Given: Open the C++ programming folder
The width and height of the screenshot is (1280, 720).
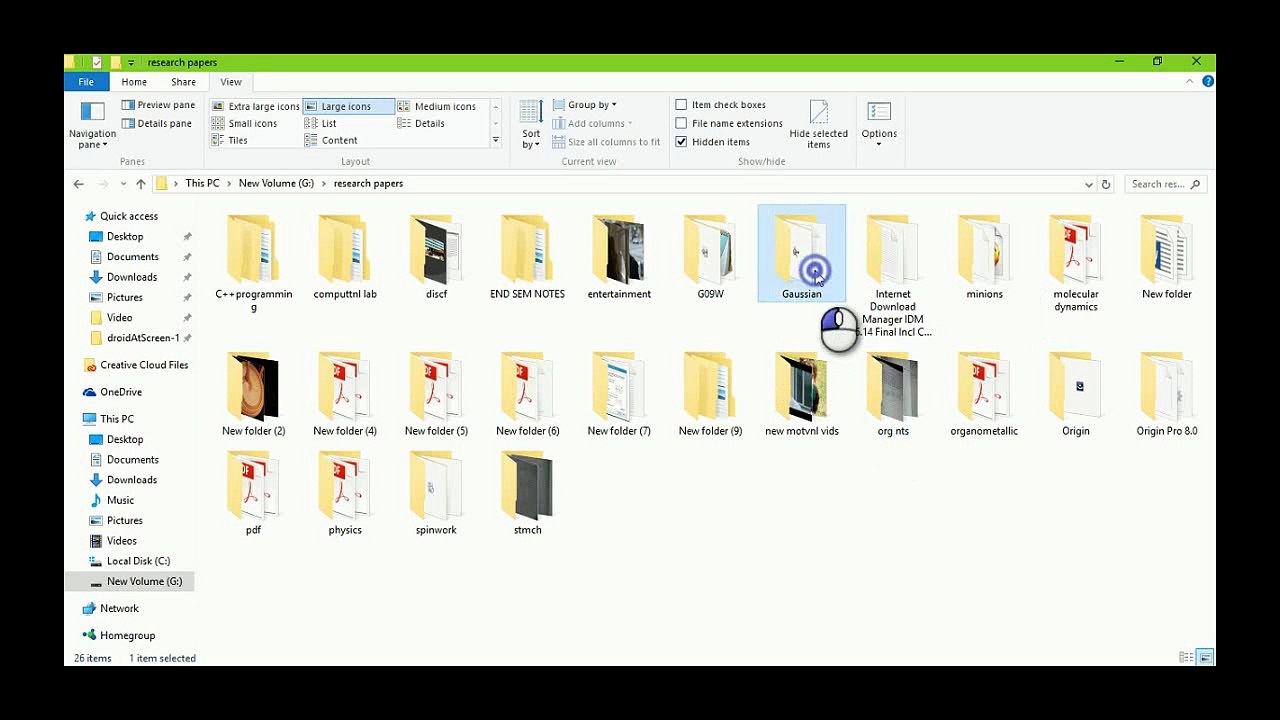Looking at the screenshot, I should click(253, 262).
